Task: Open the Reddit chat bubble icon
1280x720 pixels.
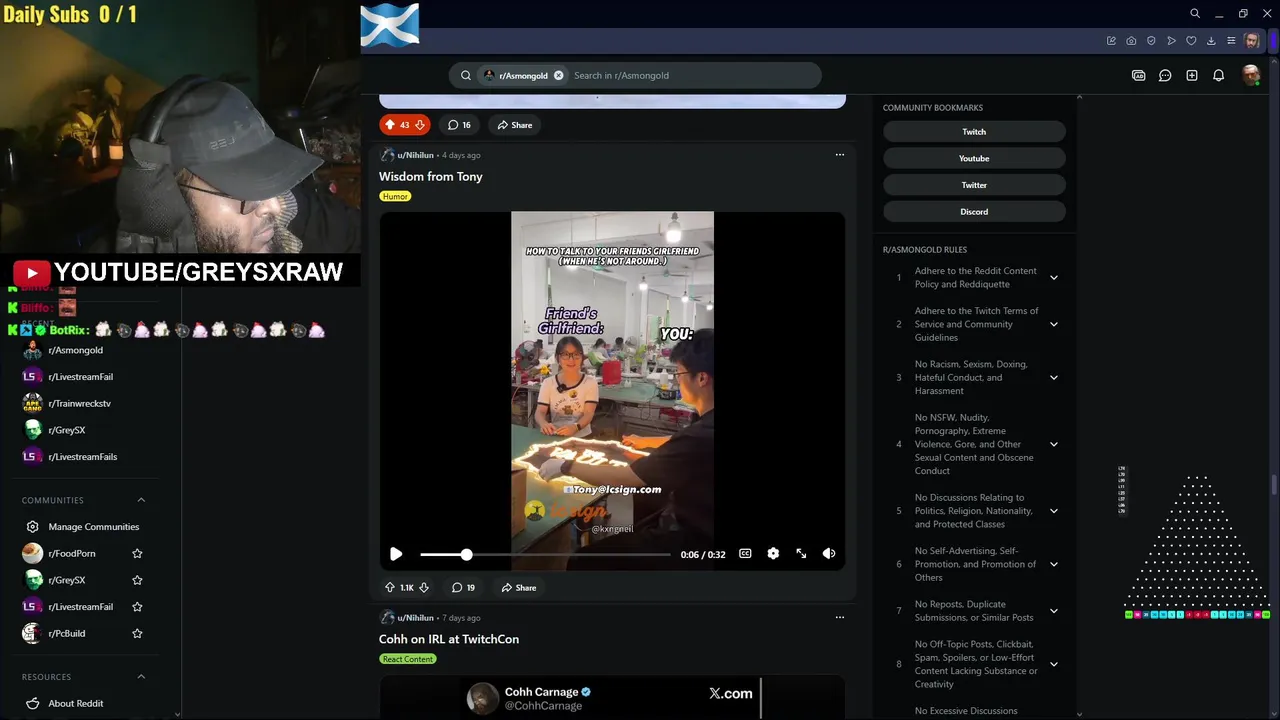Action: pyautogui.click(x=1165, y=75)
